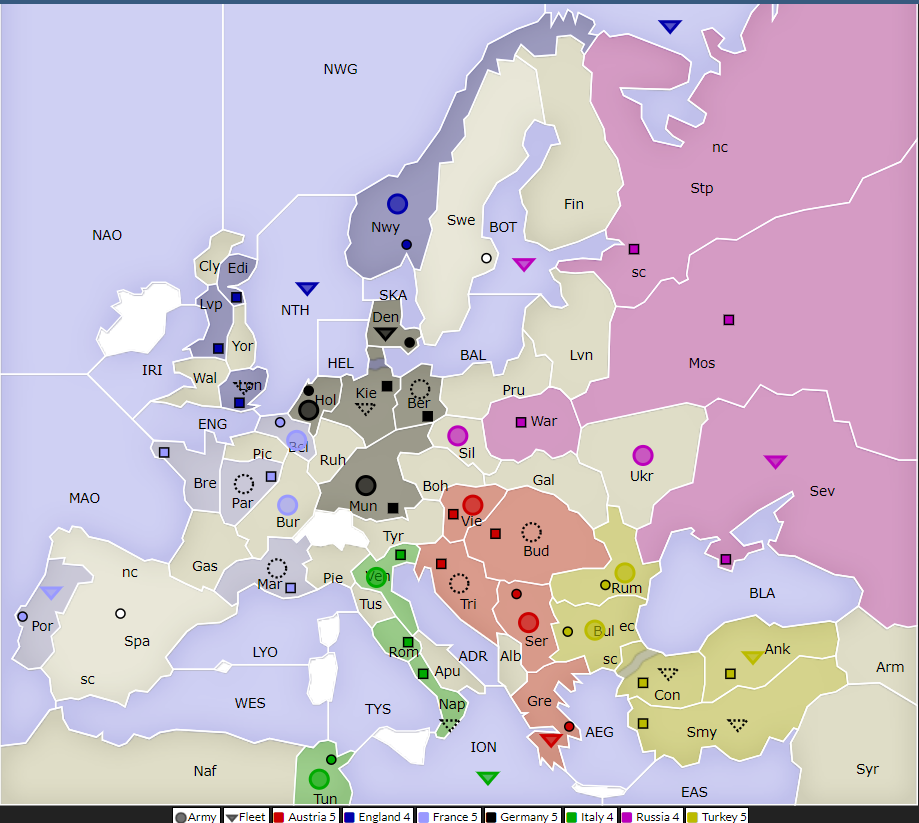
Task: Click the Spain neutral supply center dot
Action: point(120,614)
